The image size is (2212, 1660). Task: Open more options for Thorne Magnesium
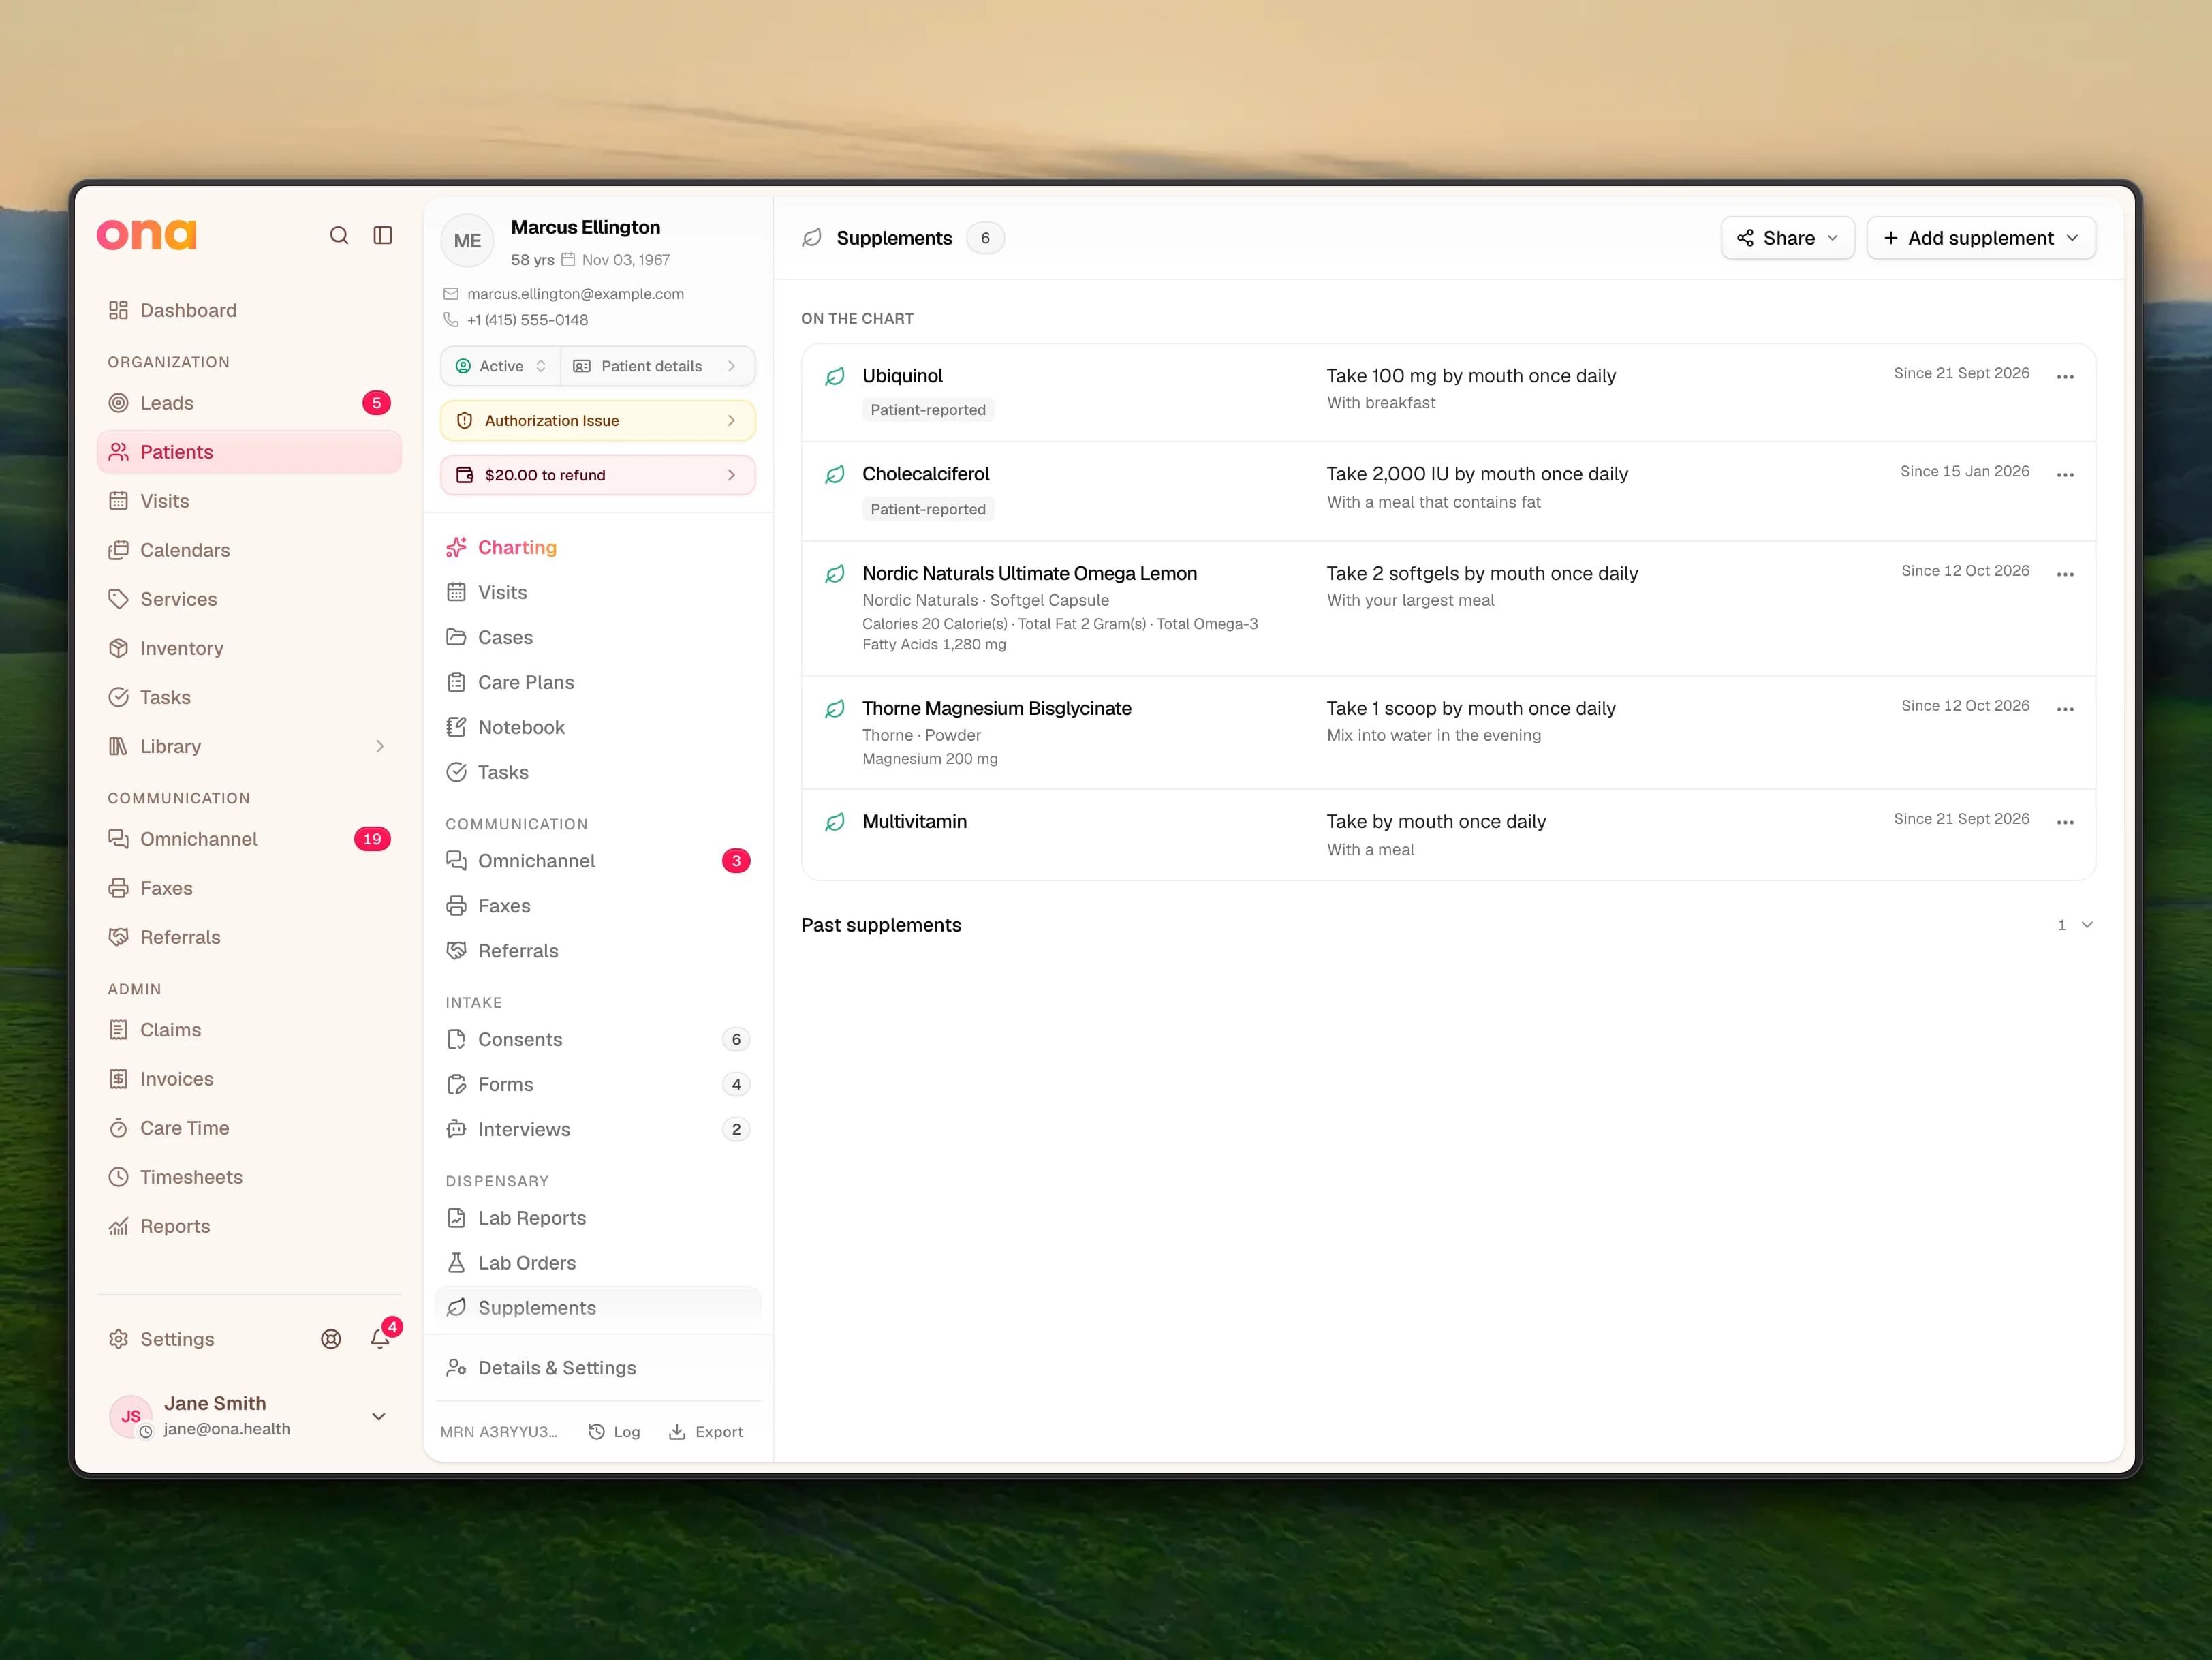[2065, 709]
